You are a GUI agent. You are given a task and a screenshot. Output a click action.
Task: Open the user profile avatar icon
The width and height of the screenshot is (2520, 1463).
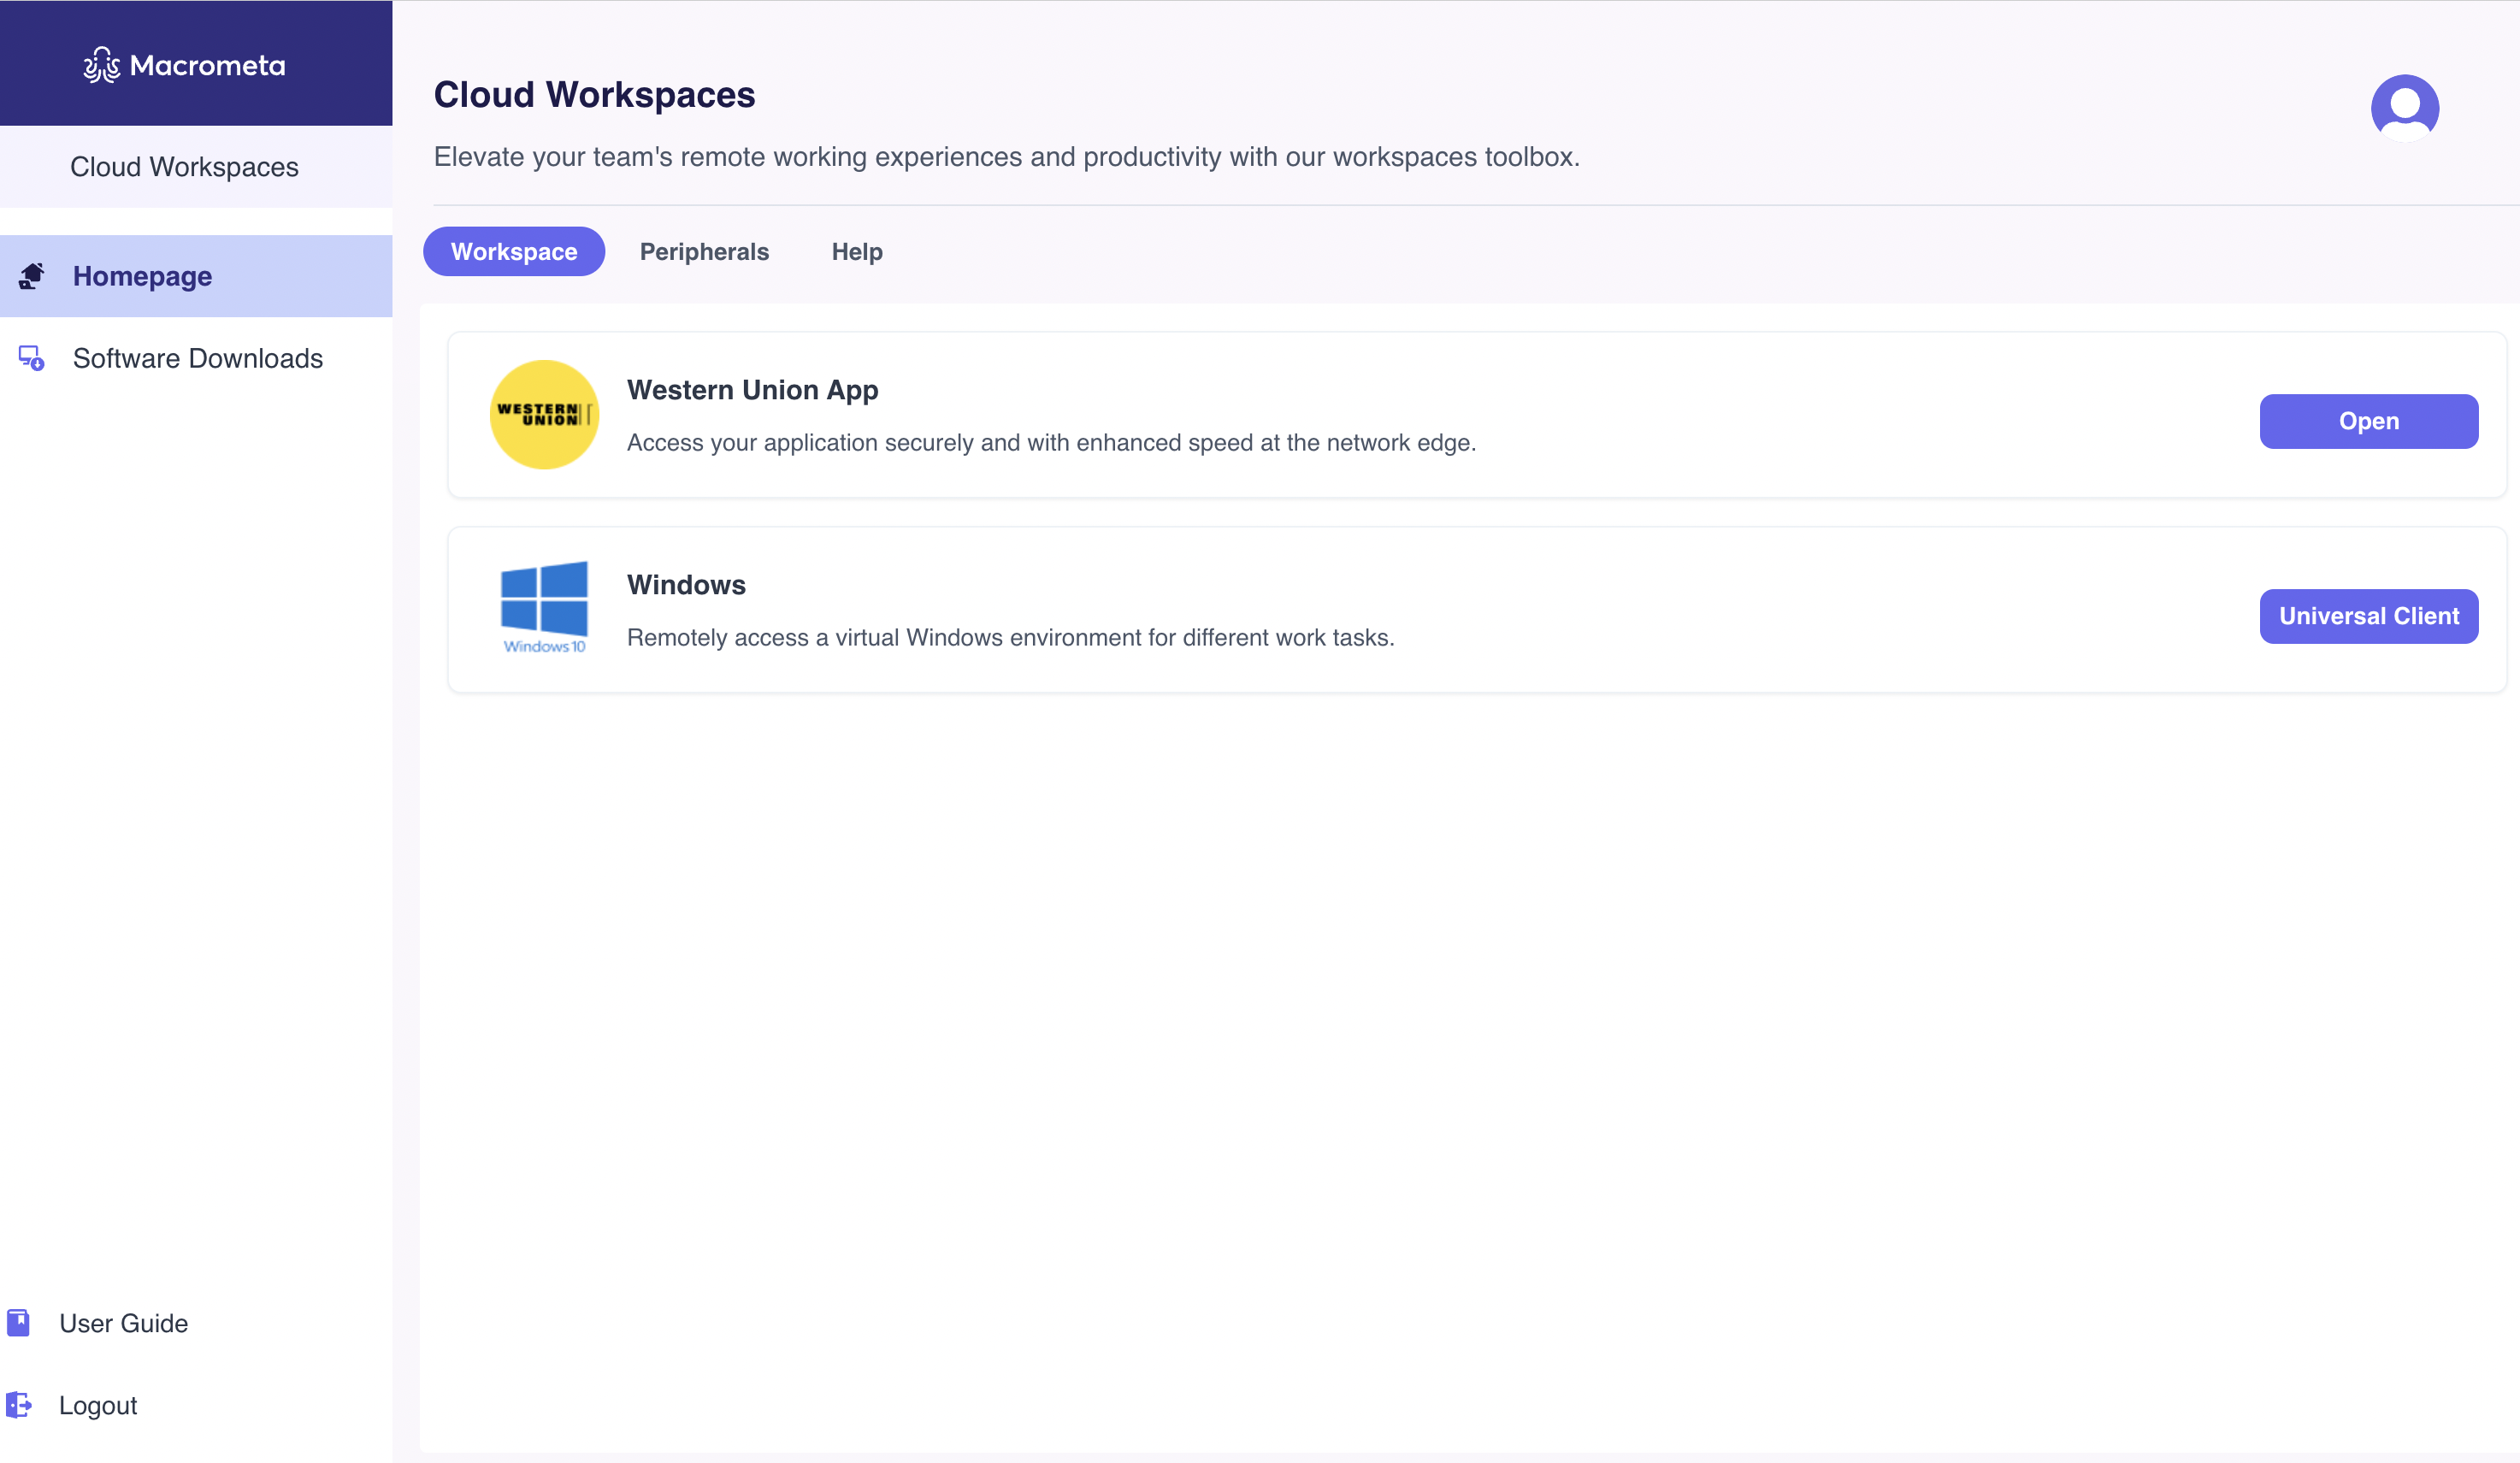click(2404, 108)
